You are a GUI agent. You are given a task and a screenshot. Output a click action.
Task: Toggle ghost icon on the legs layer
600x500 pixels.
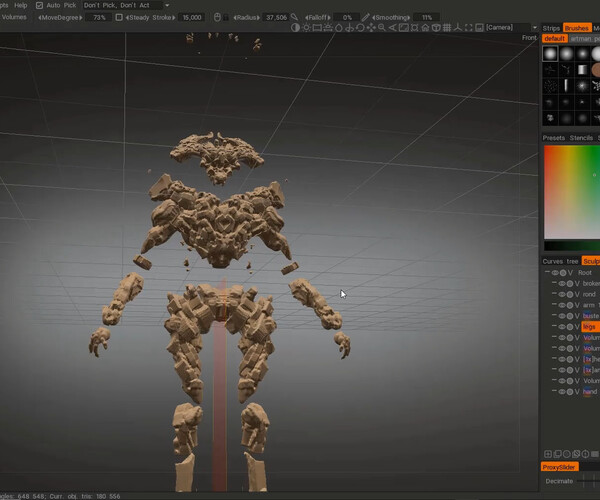[570, 327]
